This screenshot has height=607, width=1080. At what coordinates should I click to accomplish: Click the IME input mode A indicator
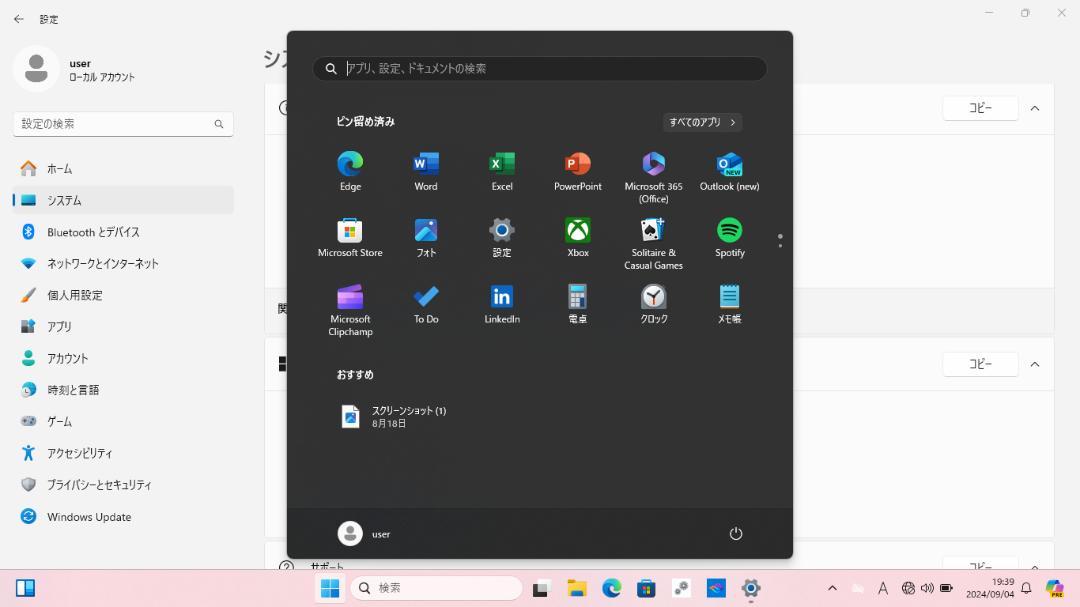882,588
